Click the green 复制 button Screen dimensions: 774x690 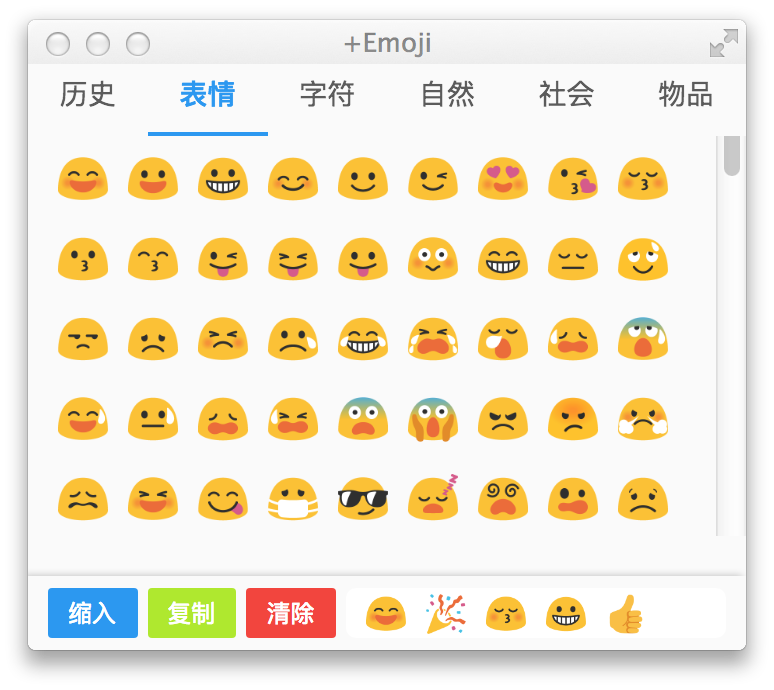pos(192,613)
